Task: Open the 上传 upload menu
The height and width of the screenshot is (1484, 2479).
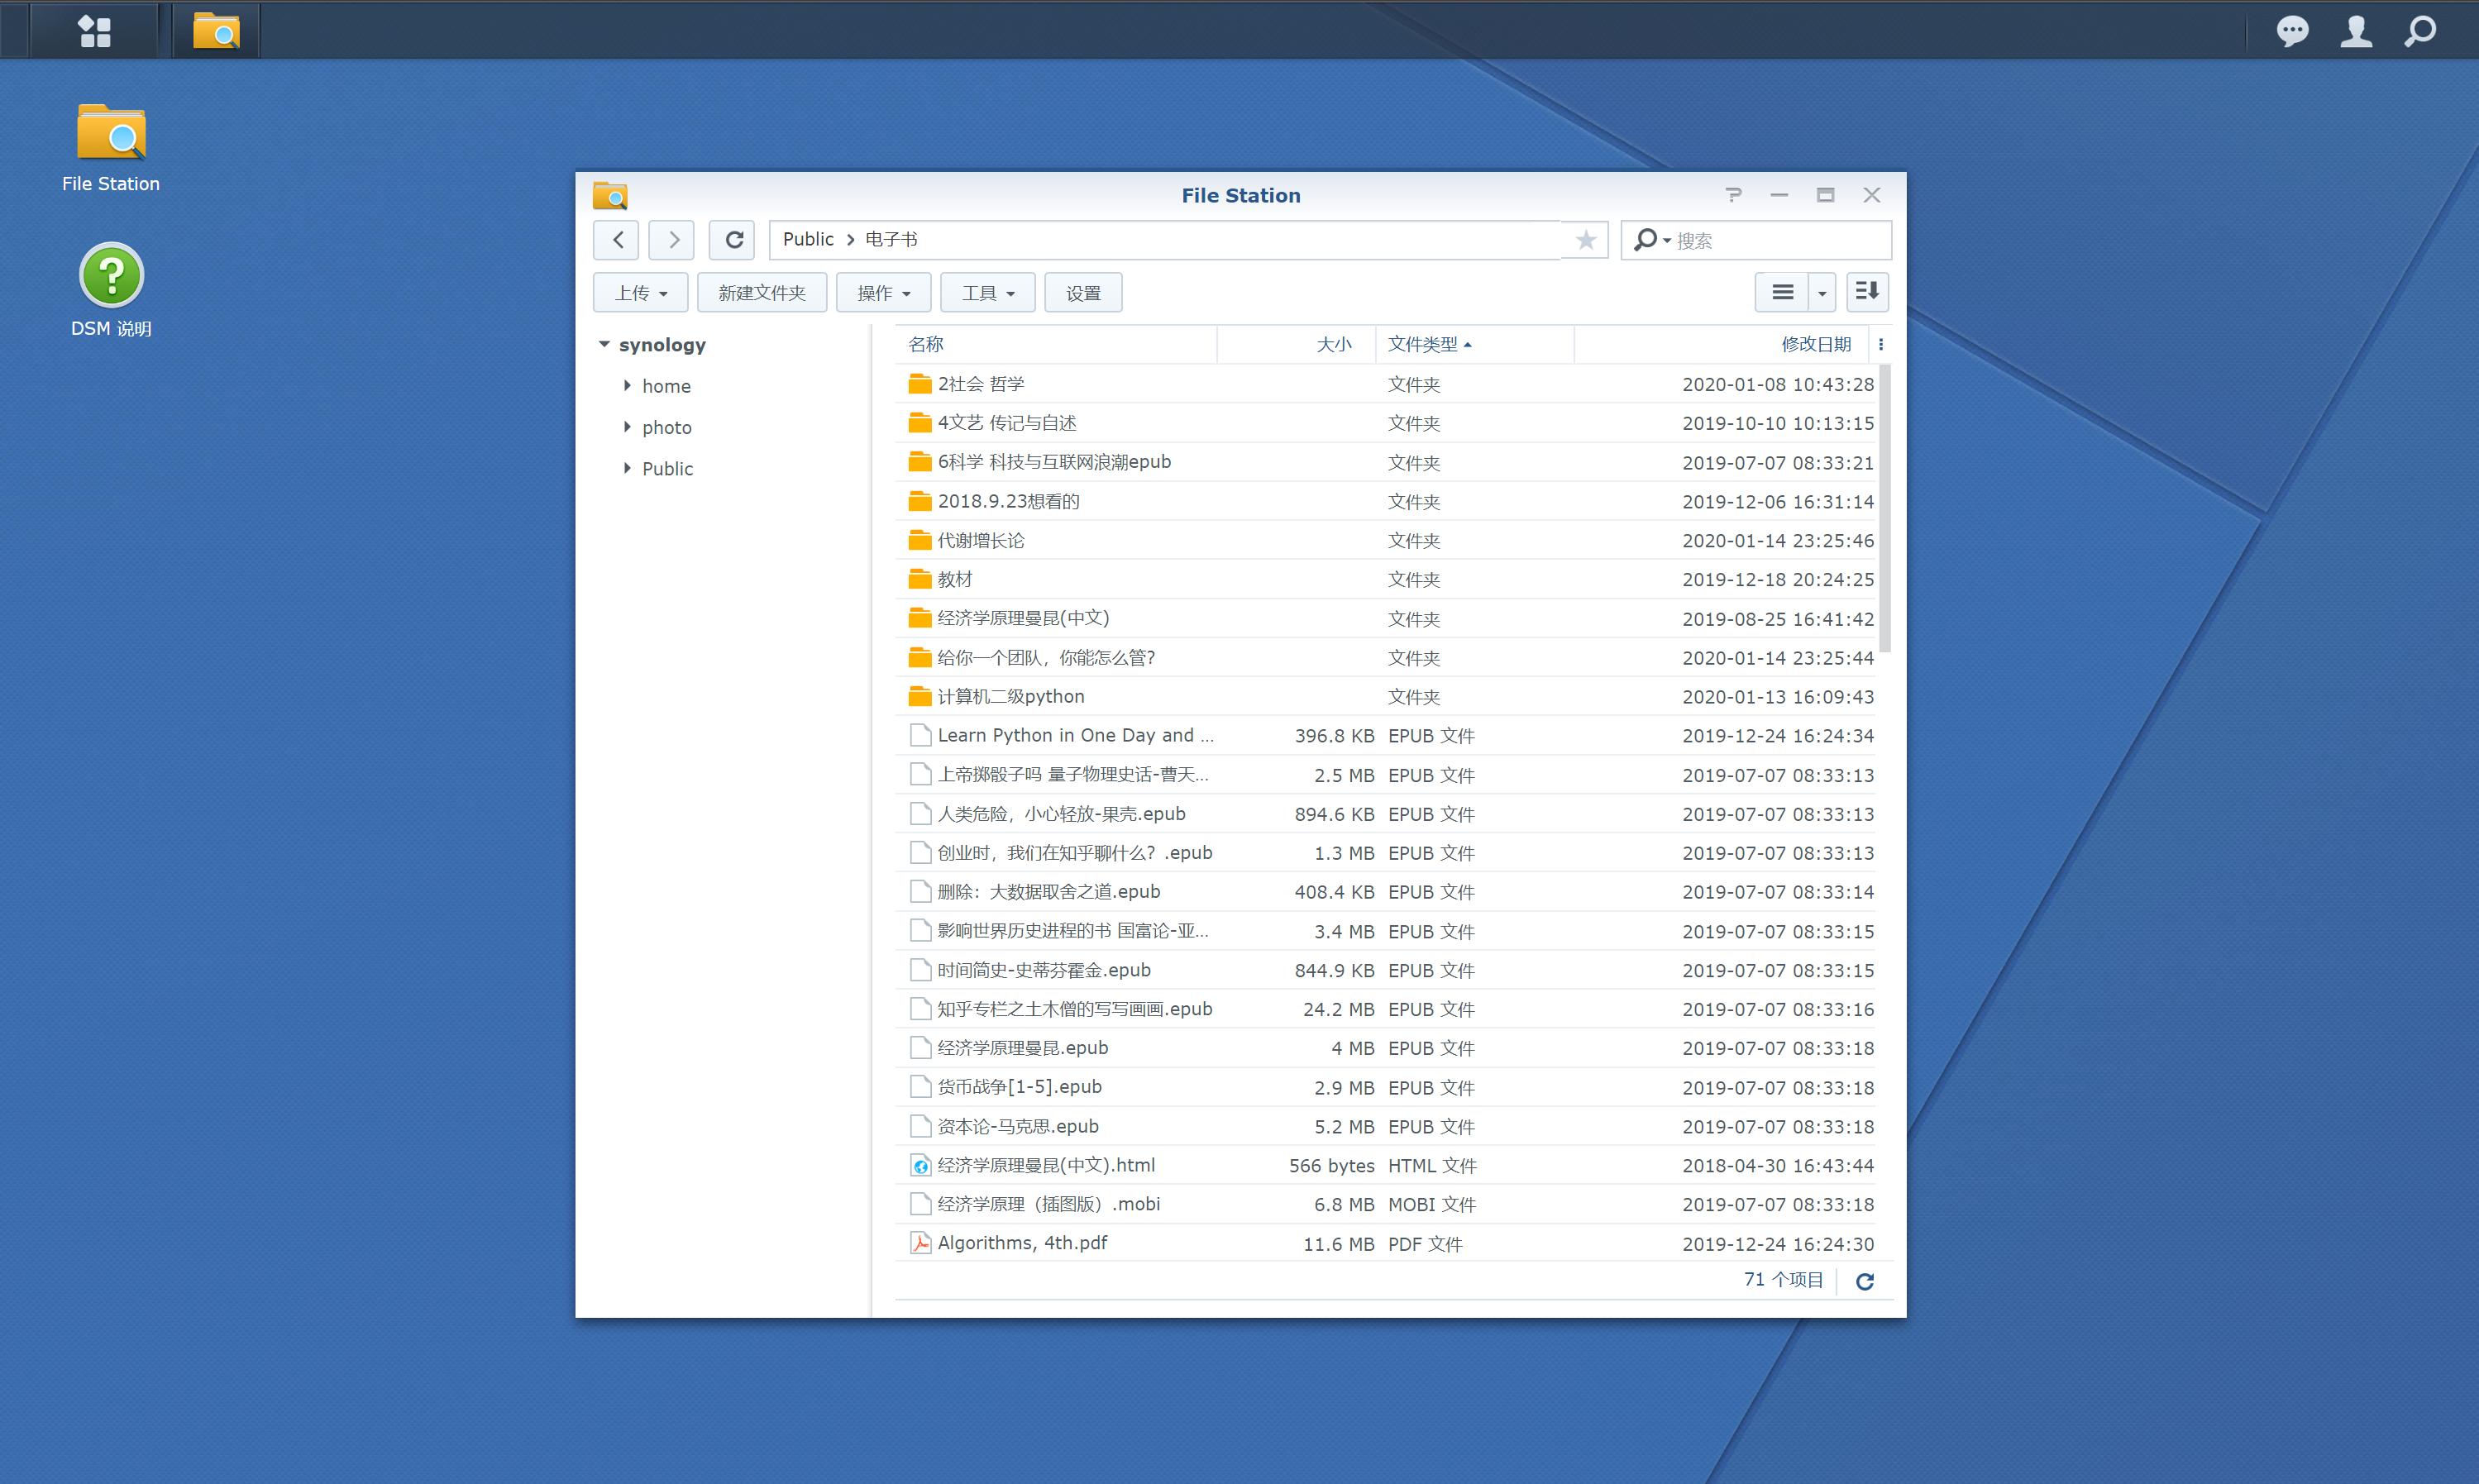Action: click(x=640, y=293)
